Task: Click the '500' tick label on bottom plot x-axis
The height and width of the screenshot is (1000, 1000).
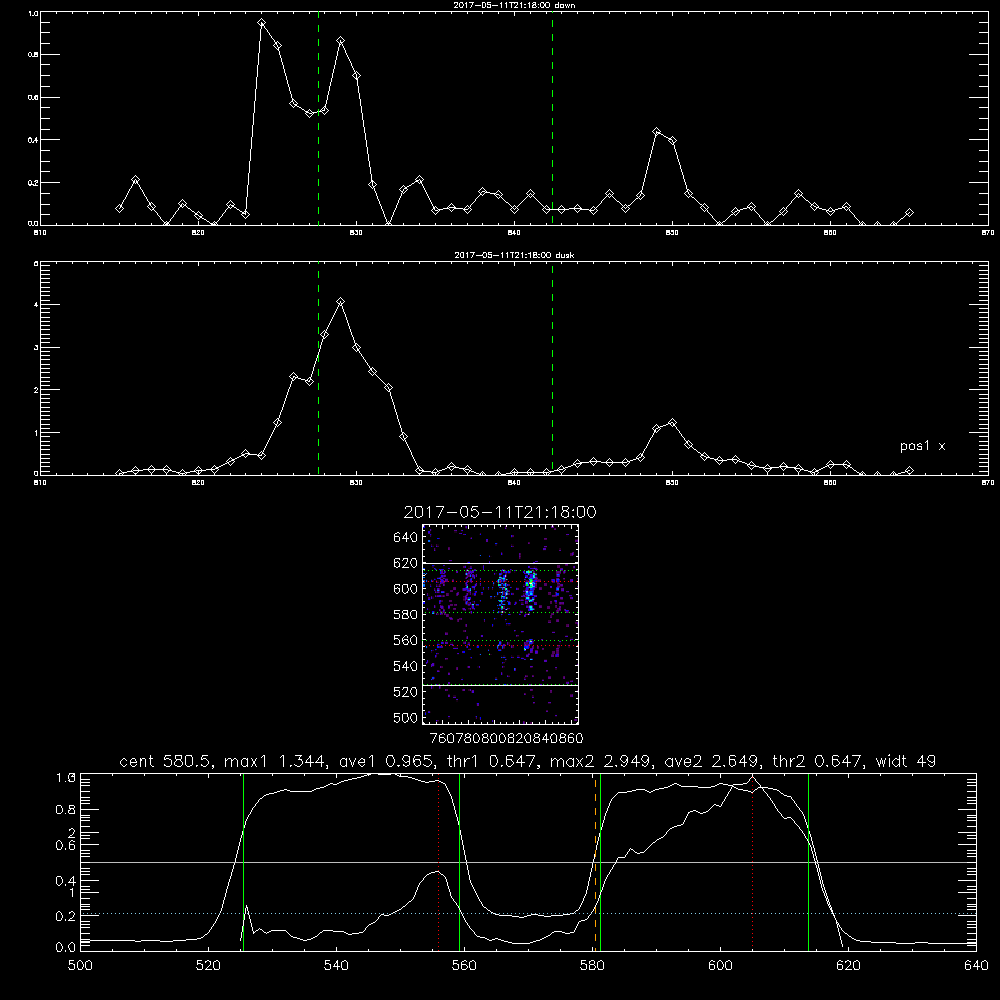Action: (80, 966)
